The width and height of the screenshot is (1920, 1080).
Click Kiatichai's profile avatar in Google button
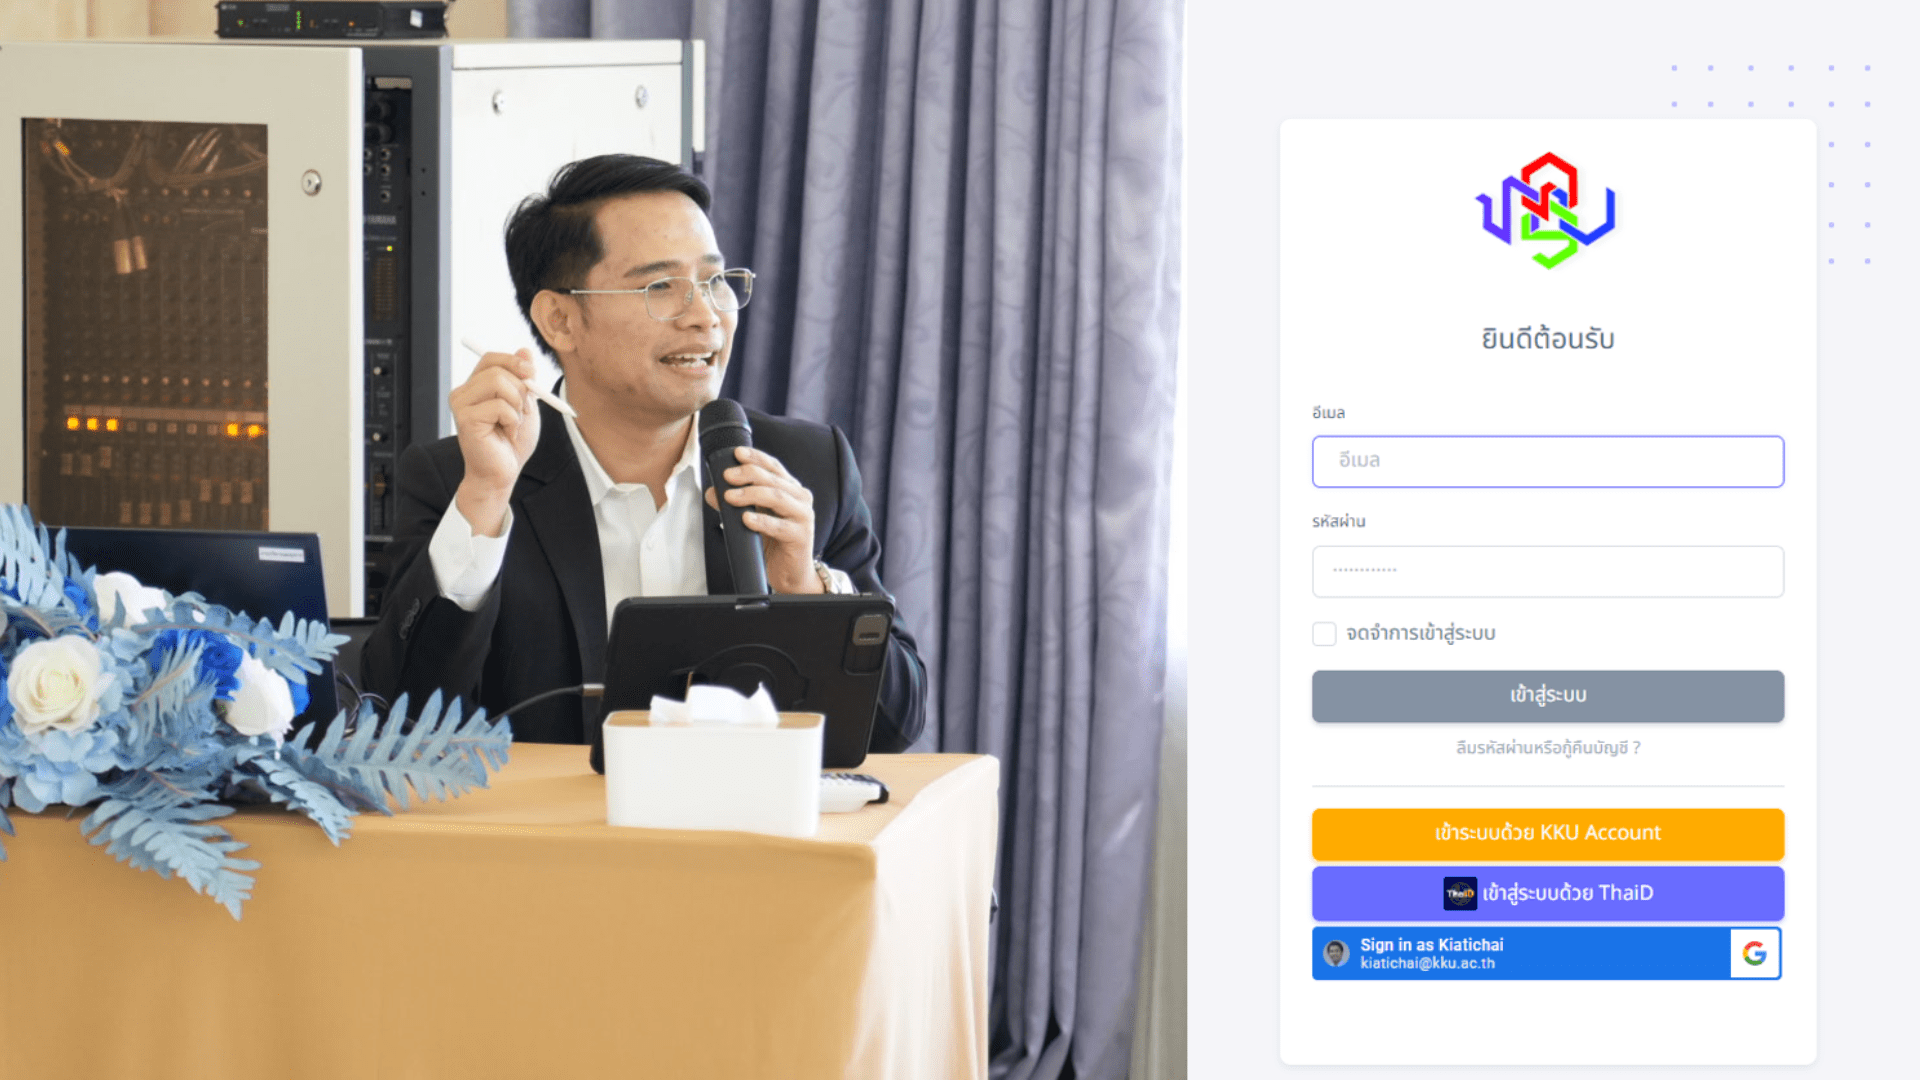click(x=1336, y=953)
